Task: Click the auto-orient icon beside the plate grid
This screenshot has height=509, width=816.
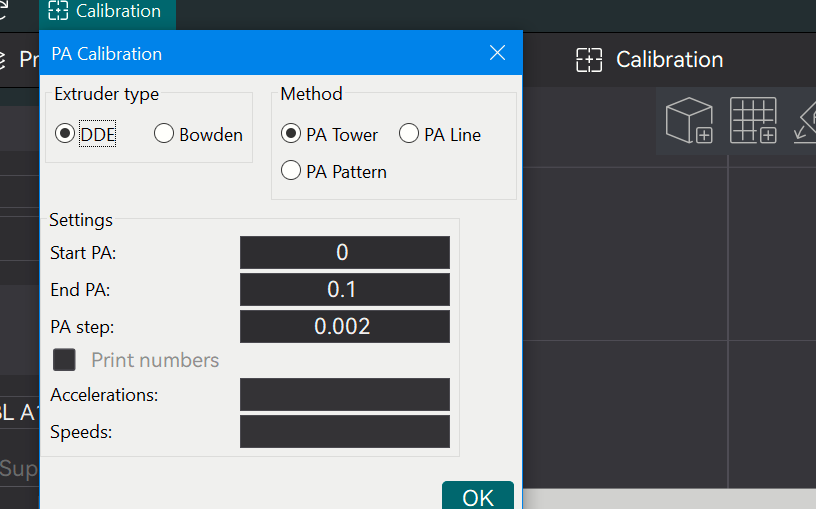Action: click(x=805, y=122)
